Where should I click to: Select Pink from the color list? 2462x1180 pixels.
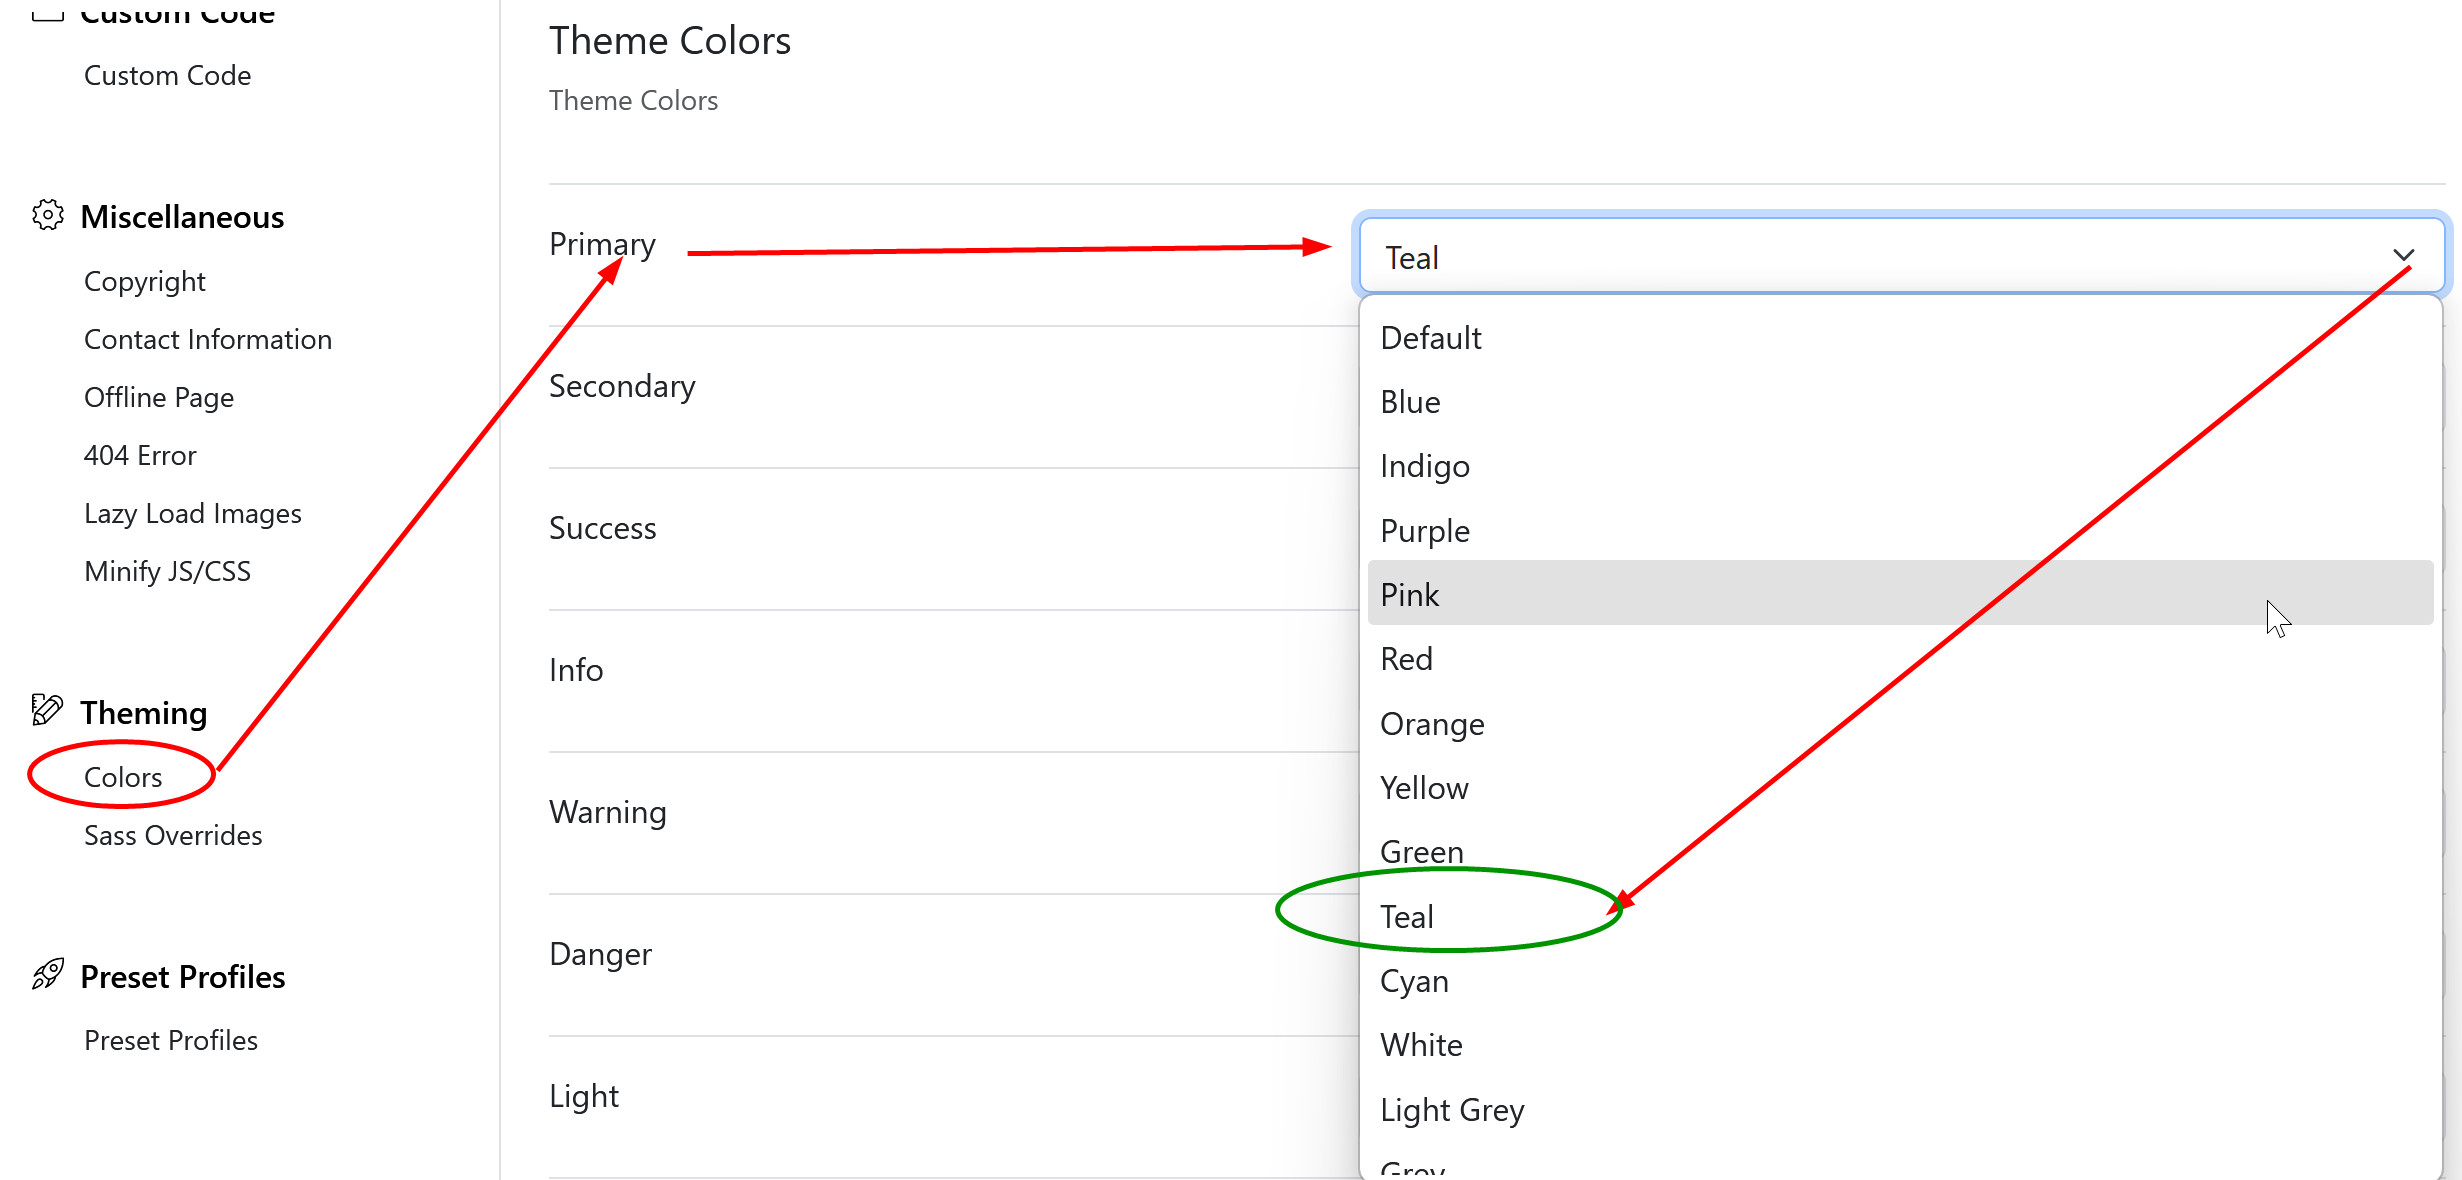click(x=1410, y=594)
